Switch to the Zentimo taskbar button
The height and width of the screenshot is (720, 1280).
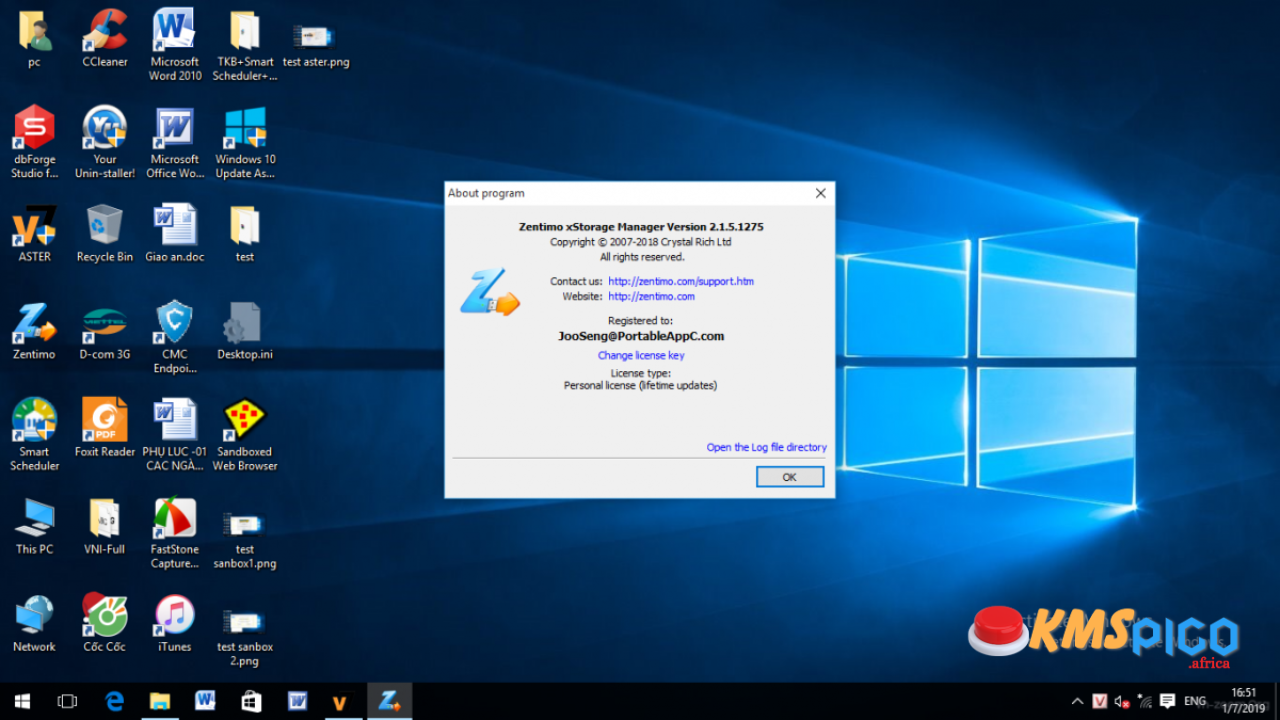click(389, 701)
